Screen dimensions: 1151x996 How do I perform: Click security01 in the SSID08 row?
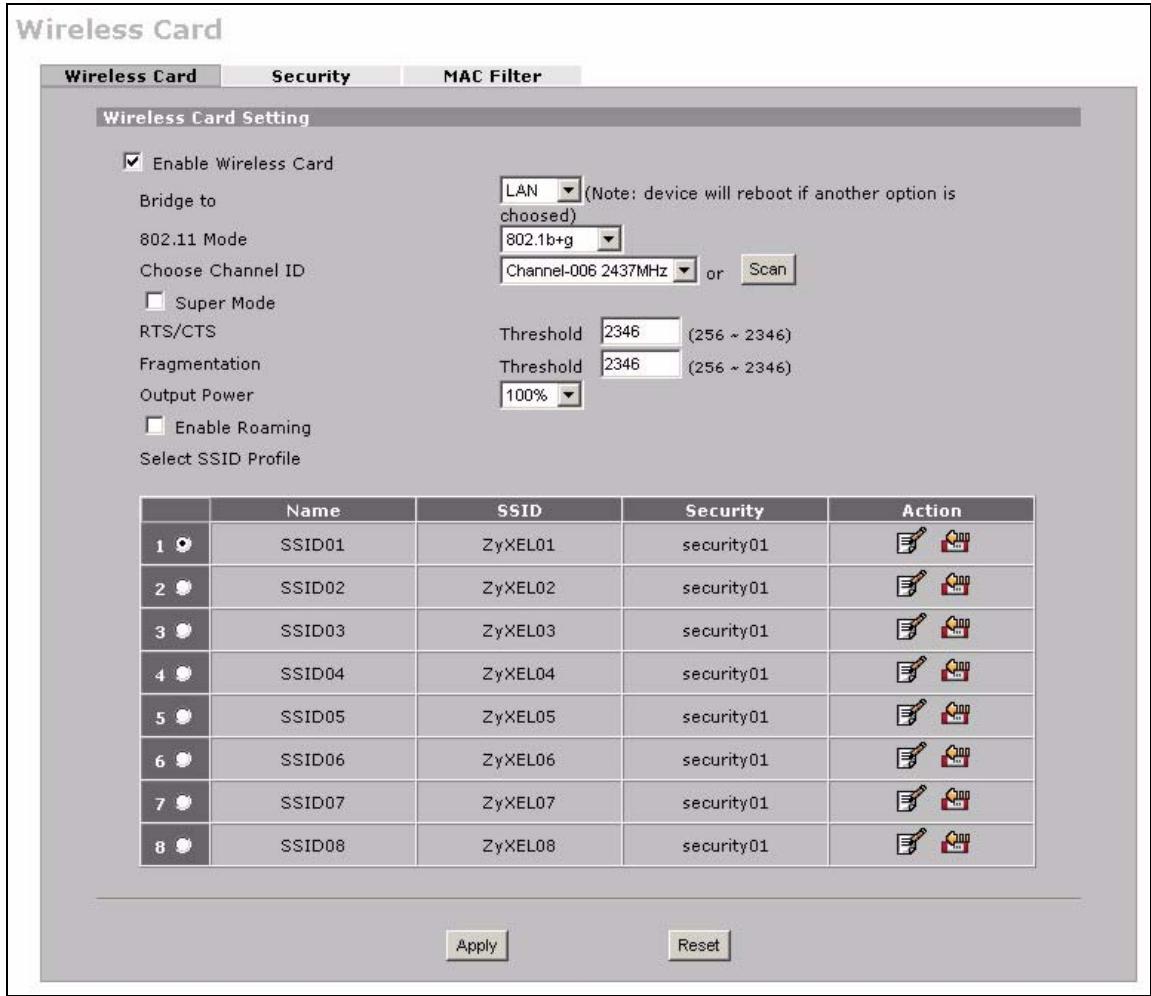[x=725, y=846]
